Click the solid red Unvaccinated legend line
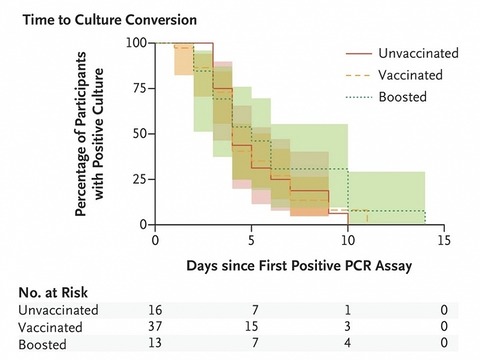 coord(358,54)
